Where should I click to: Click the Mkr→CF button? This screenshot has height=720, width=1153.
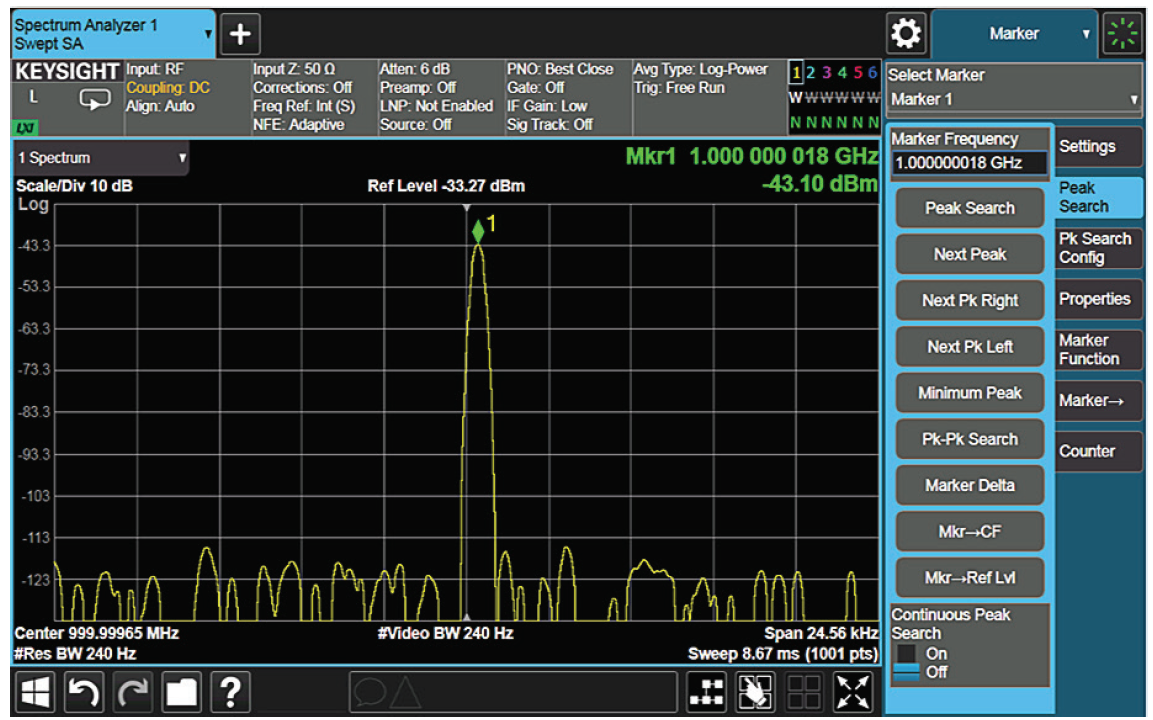click(969, 532)
